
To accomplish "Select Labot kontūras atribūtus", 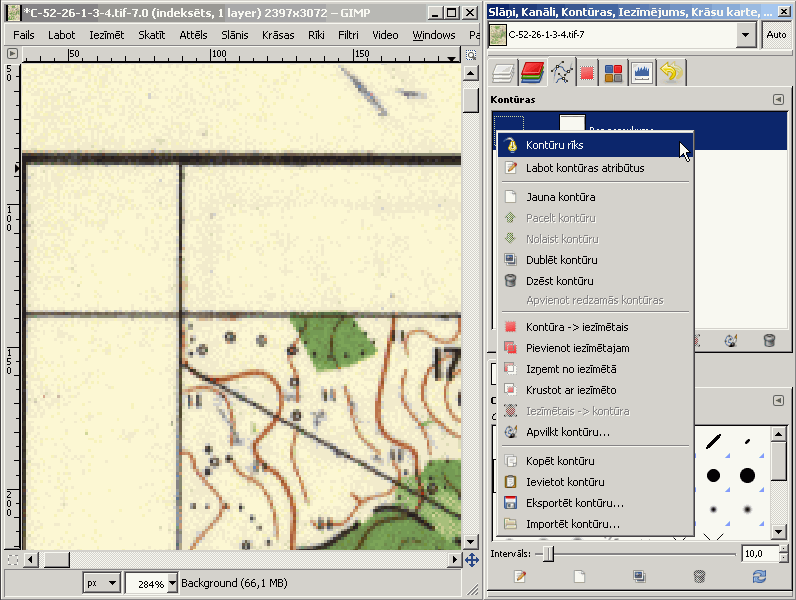I will (x=595, y=168).
